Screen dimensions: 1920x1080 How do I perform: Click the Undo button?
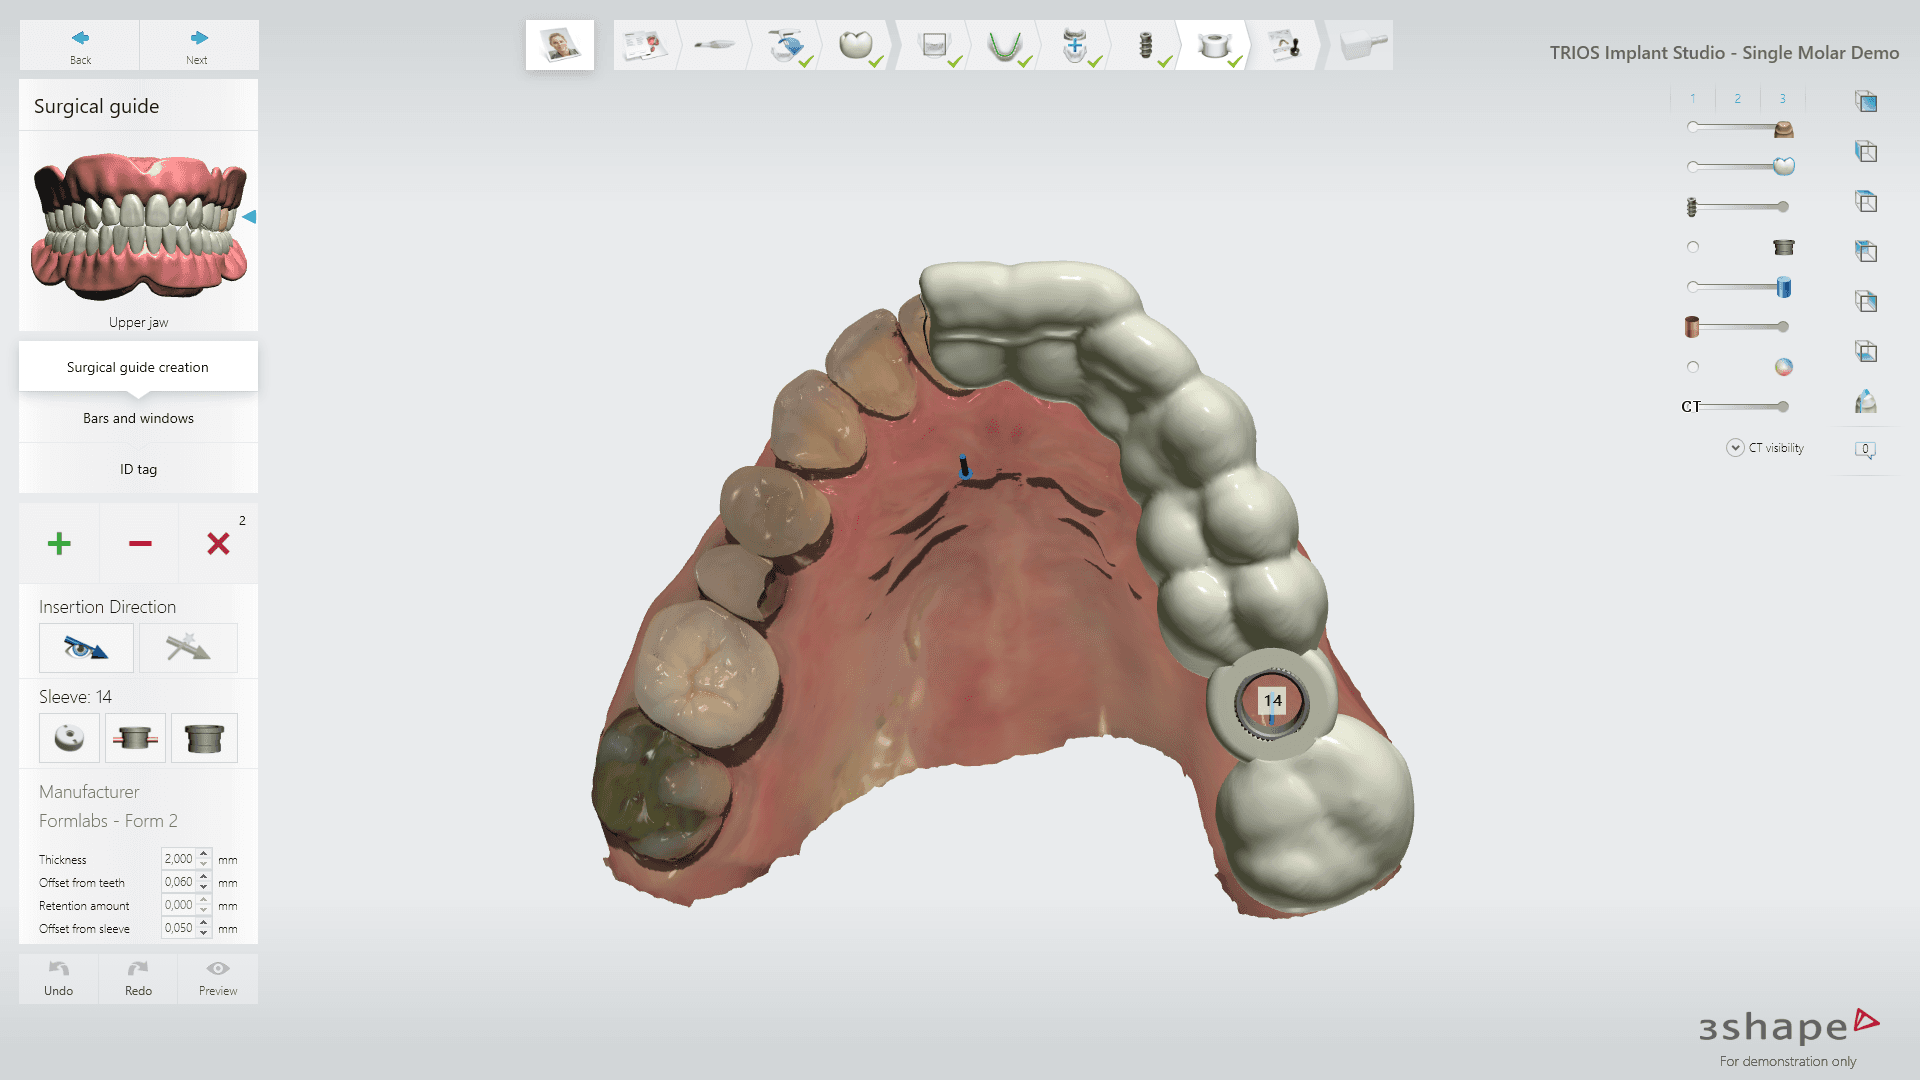pos(59,977)
